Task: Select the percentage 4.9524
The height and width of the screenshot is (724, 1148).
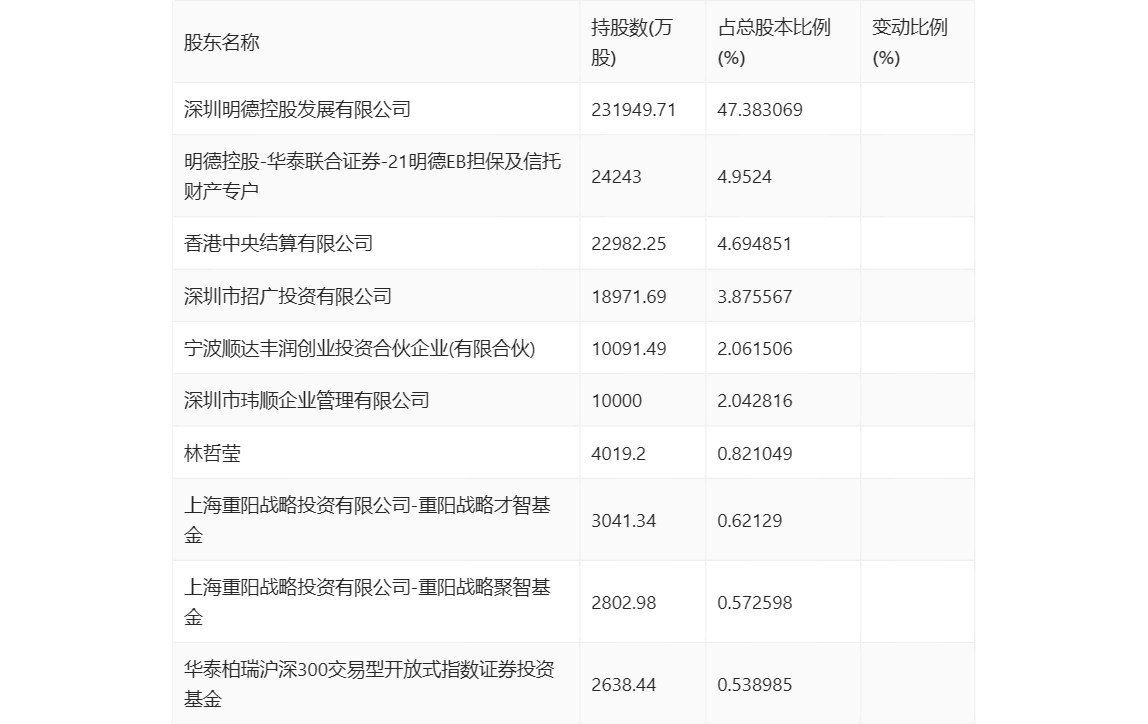Action: 745,176
